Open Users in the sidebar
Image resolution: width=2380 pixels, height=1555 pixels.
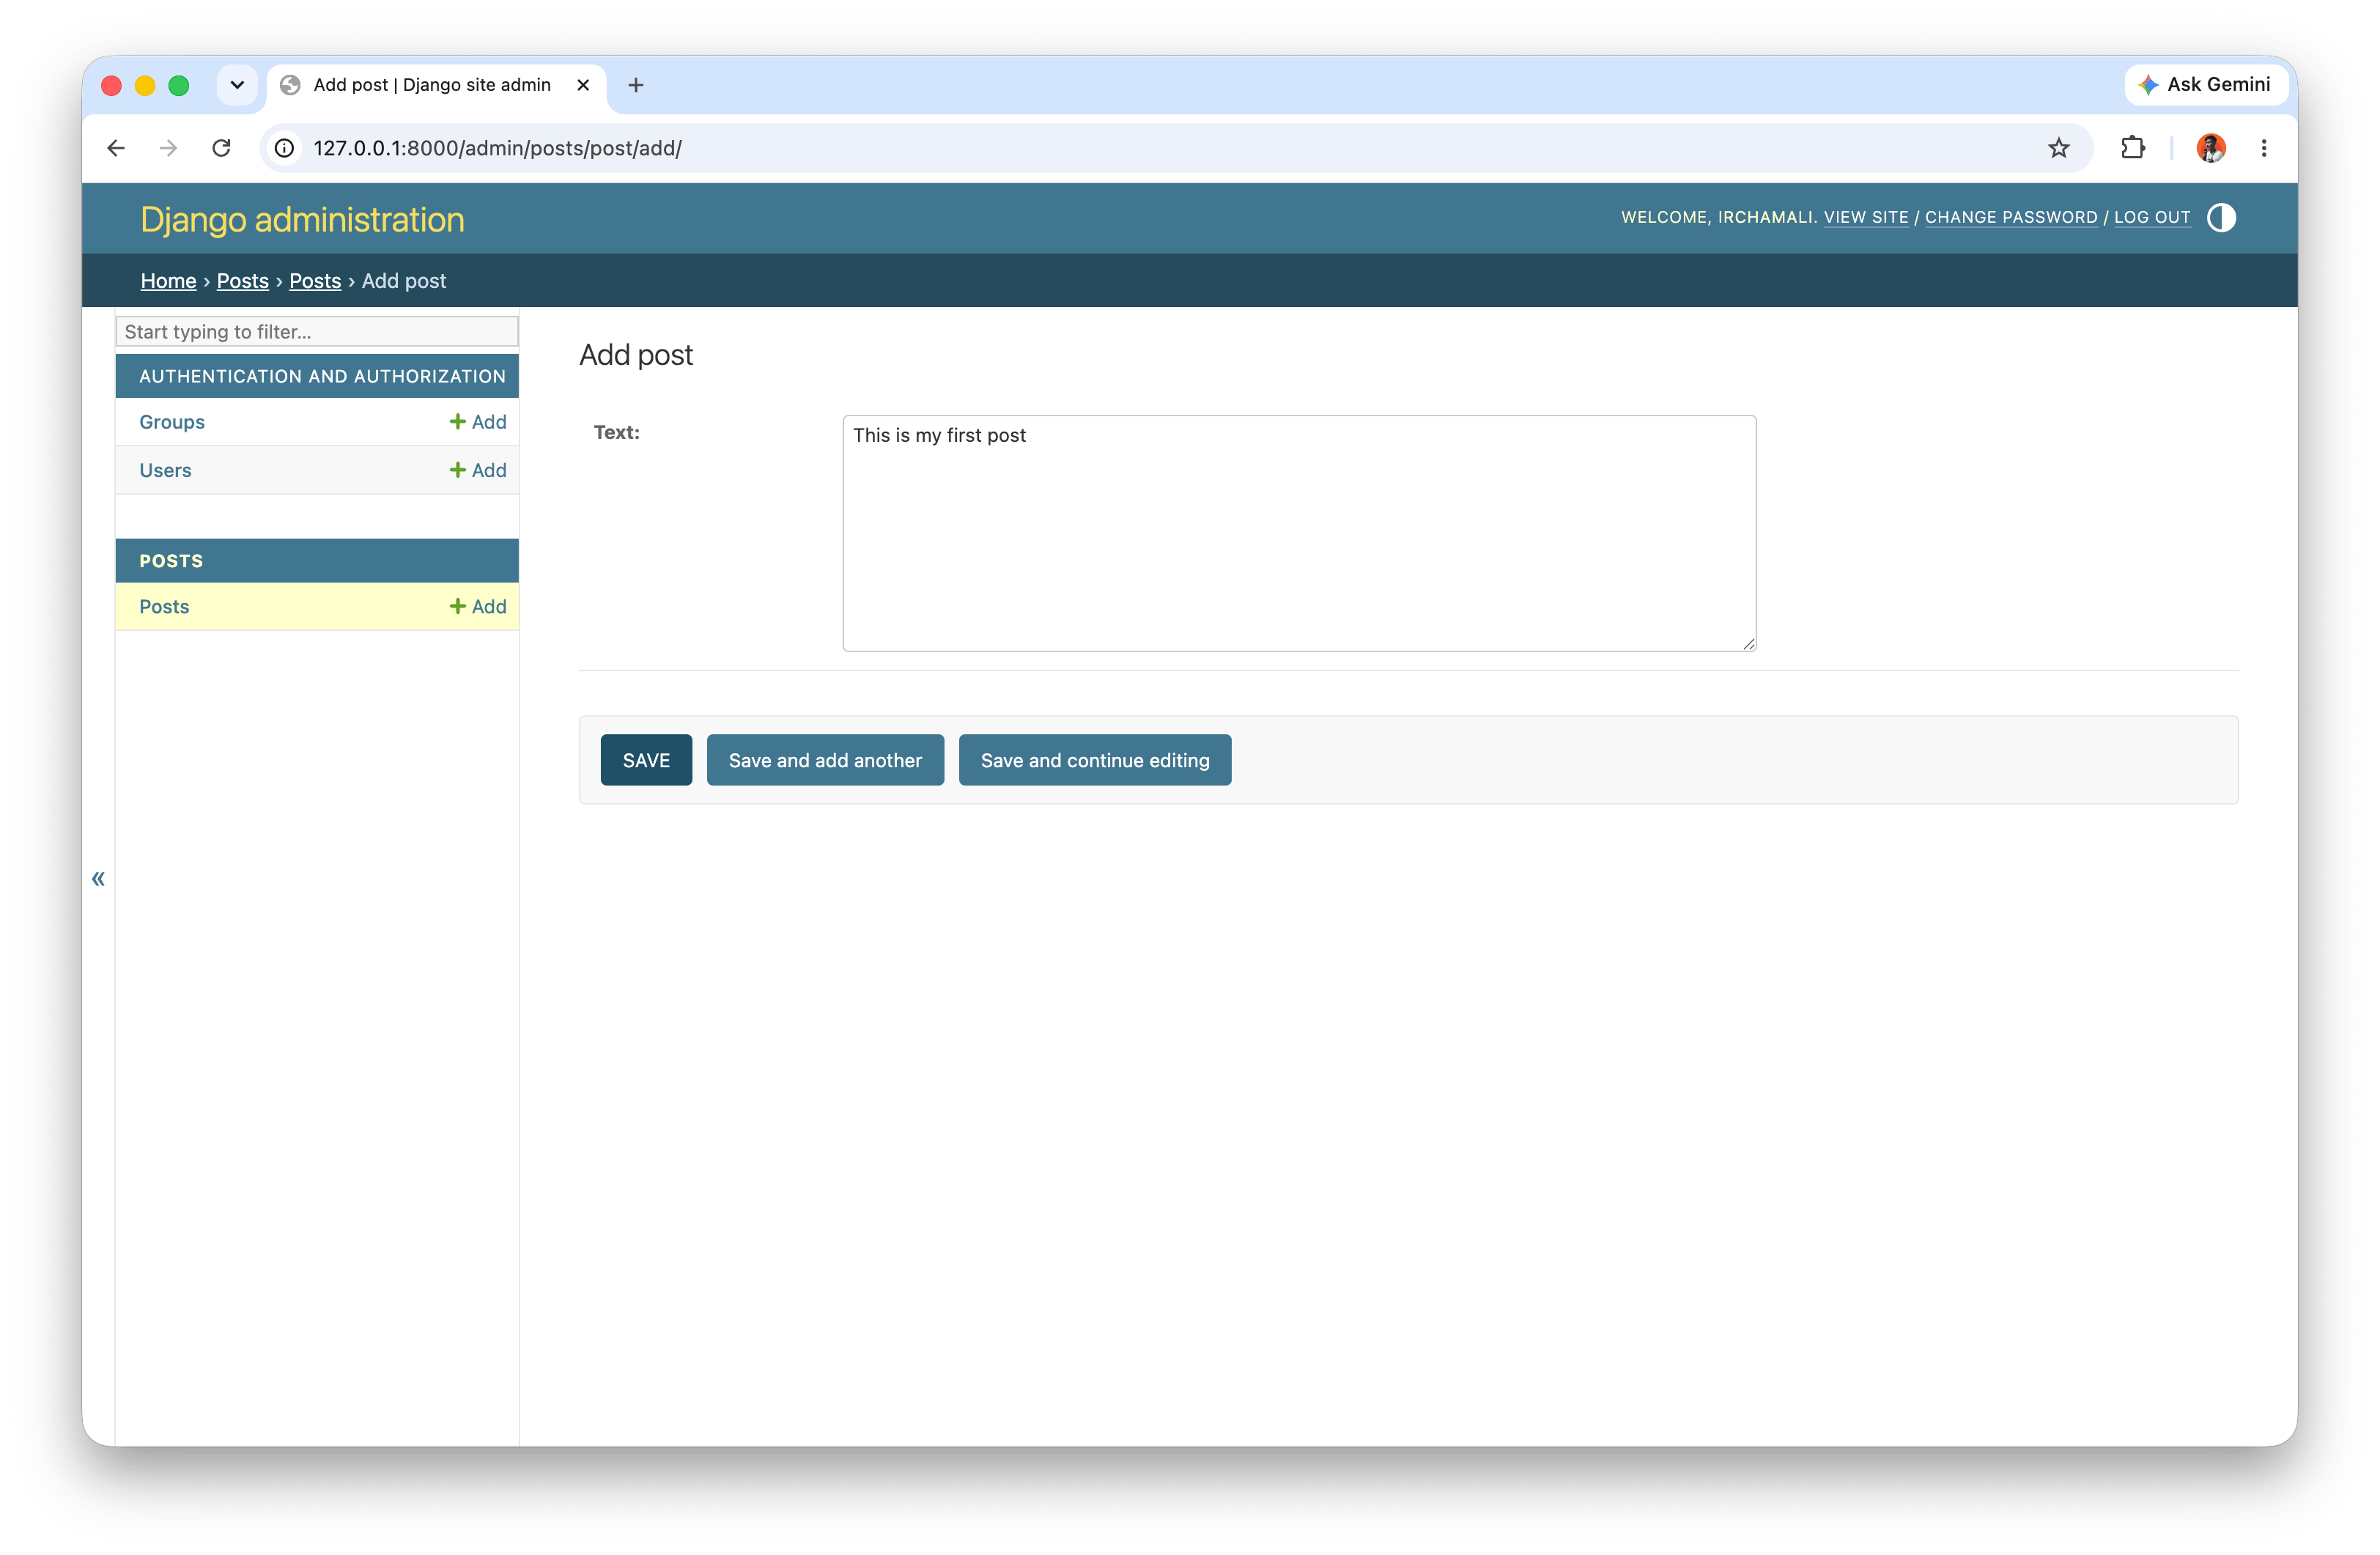(x=165, y=470)
